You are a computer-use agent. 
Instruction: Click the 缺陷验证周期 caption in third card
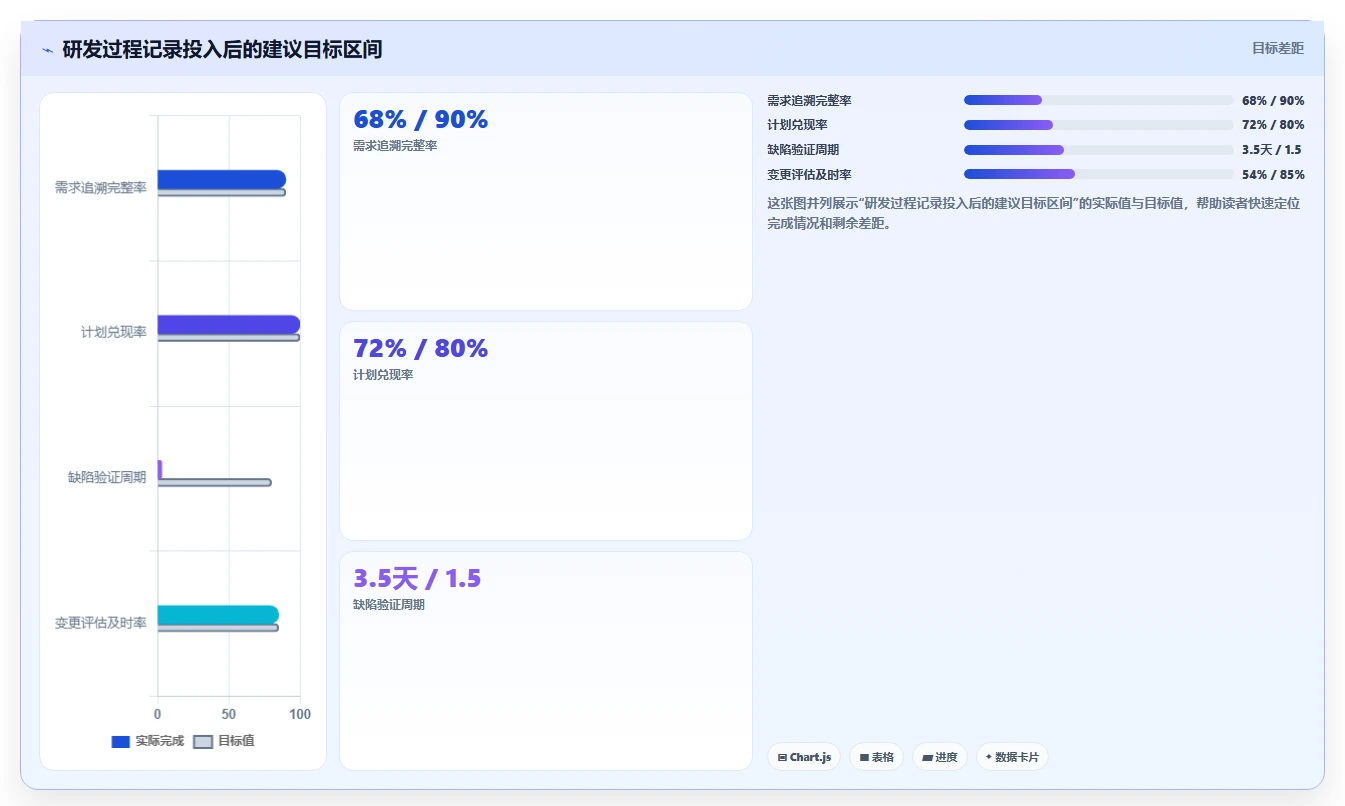389,605
